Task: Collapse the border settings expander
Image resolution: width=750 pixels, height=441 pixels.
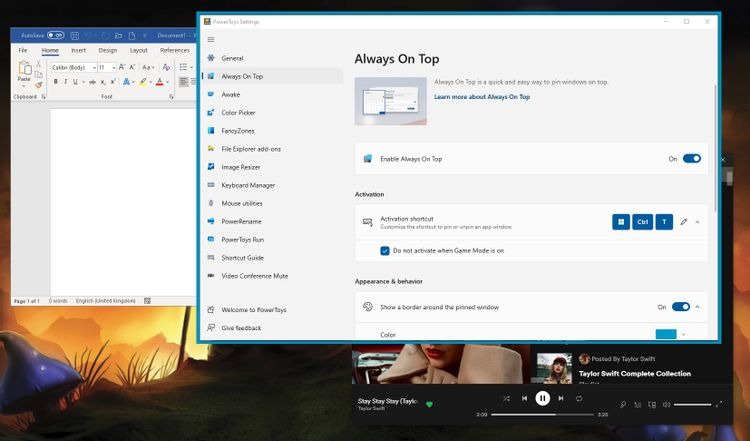Action: pos(697,307)
